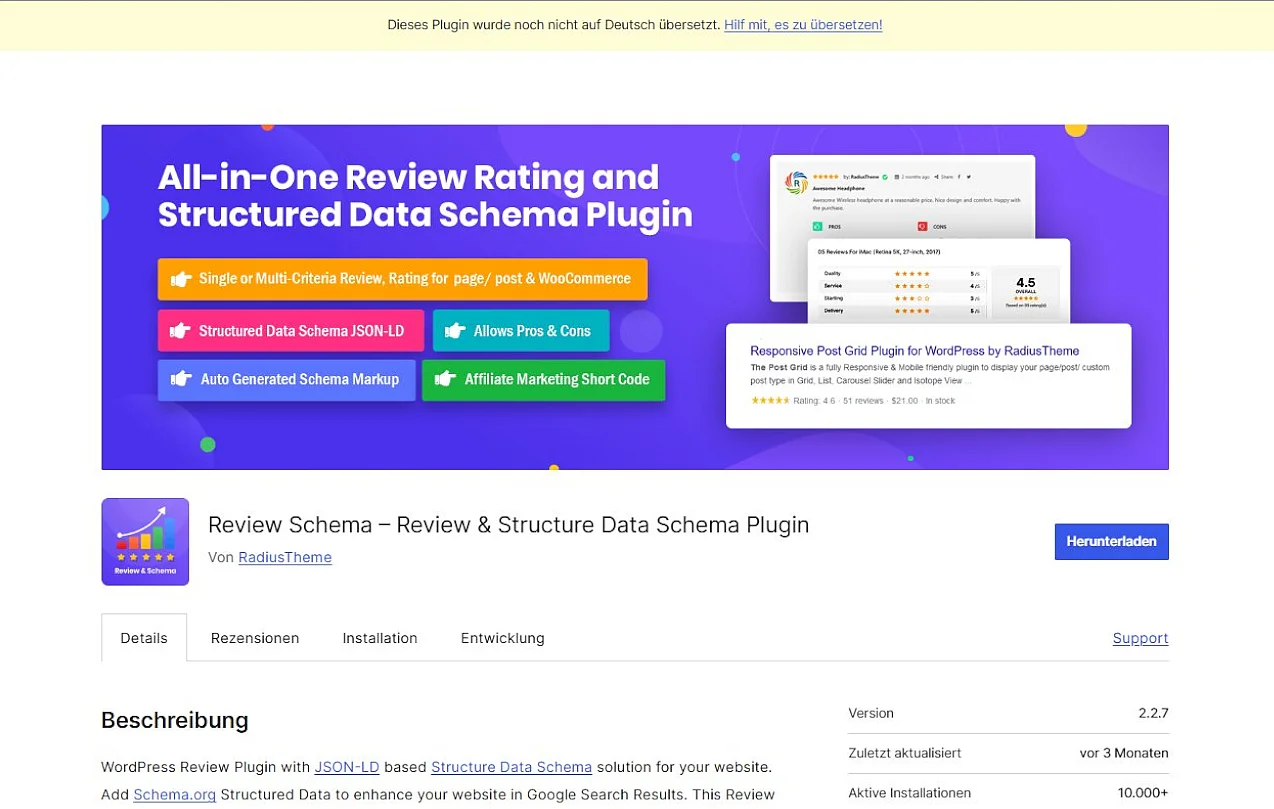Click the pointing hand icon on orange badge
This screenshot has width=1274, height=809.
(181, 279)
